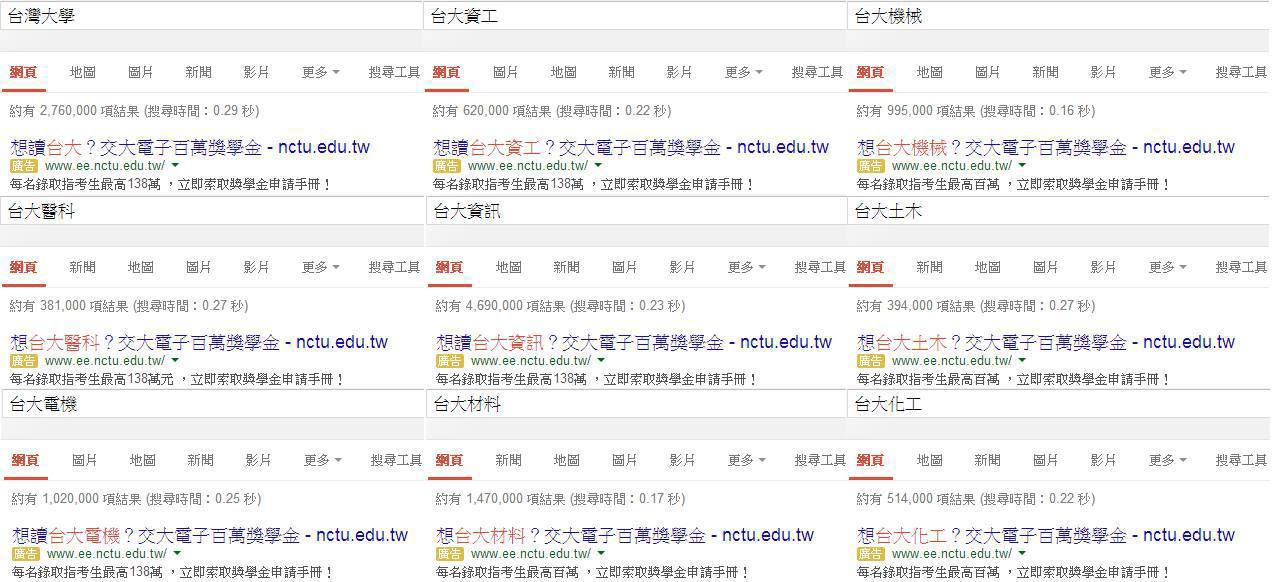
Task: Click the 台大土木 search input field
Action: coord(1059,211)
